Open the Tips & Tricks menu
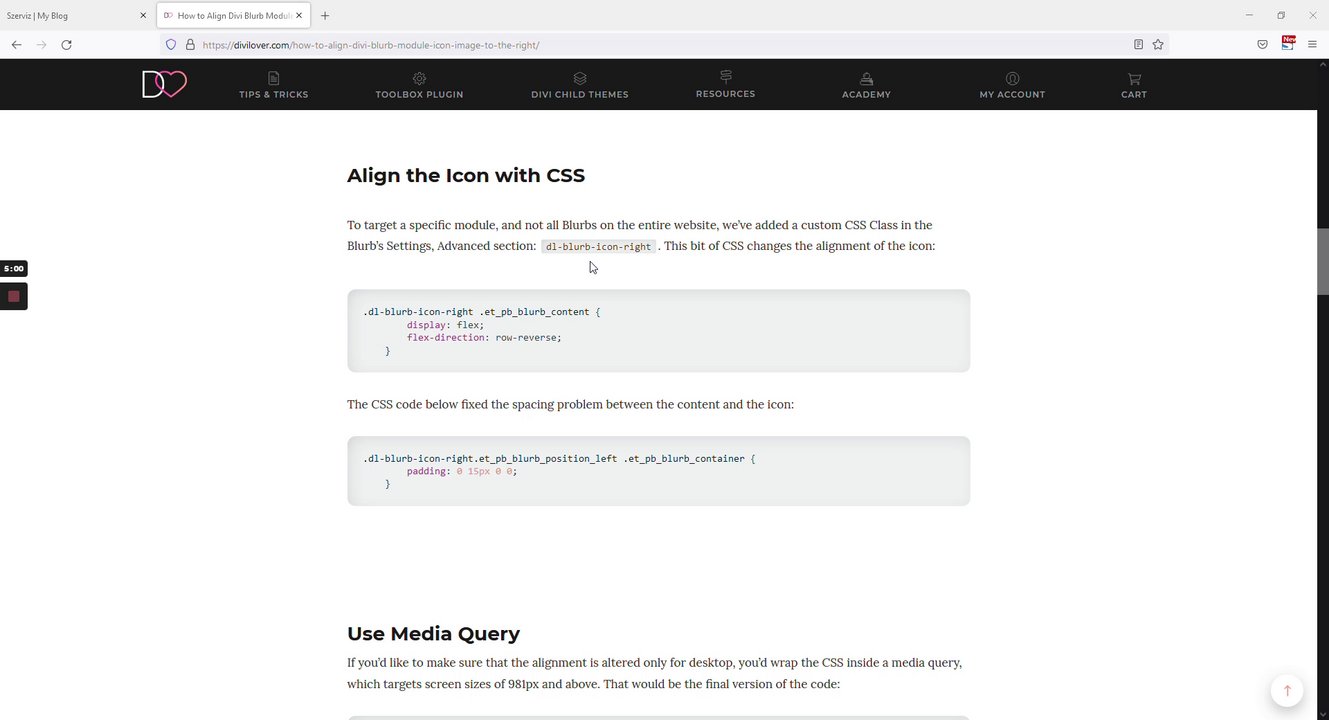The width and height of the screenshot is (1329, 720). [273, 86]
